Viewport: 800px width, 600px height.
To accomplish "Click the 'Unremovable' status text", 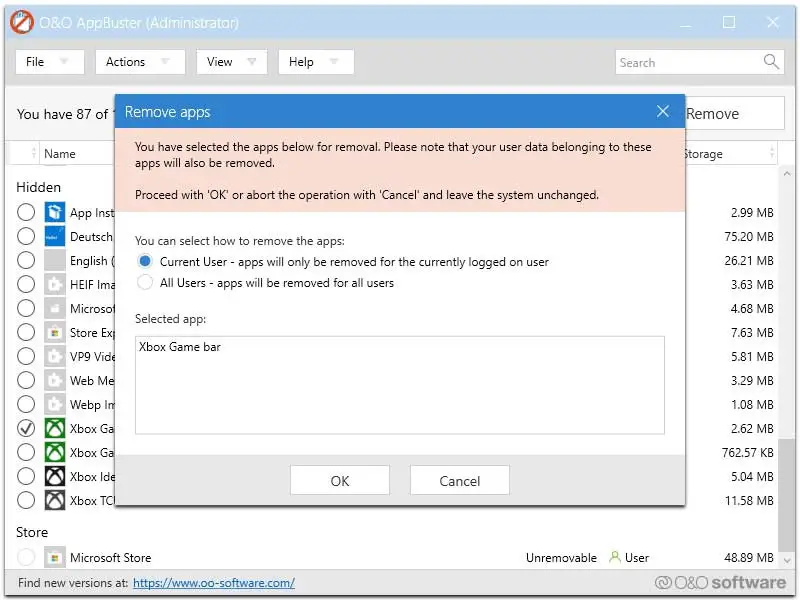I will point(561,558).
